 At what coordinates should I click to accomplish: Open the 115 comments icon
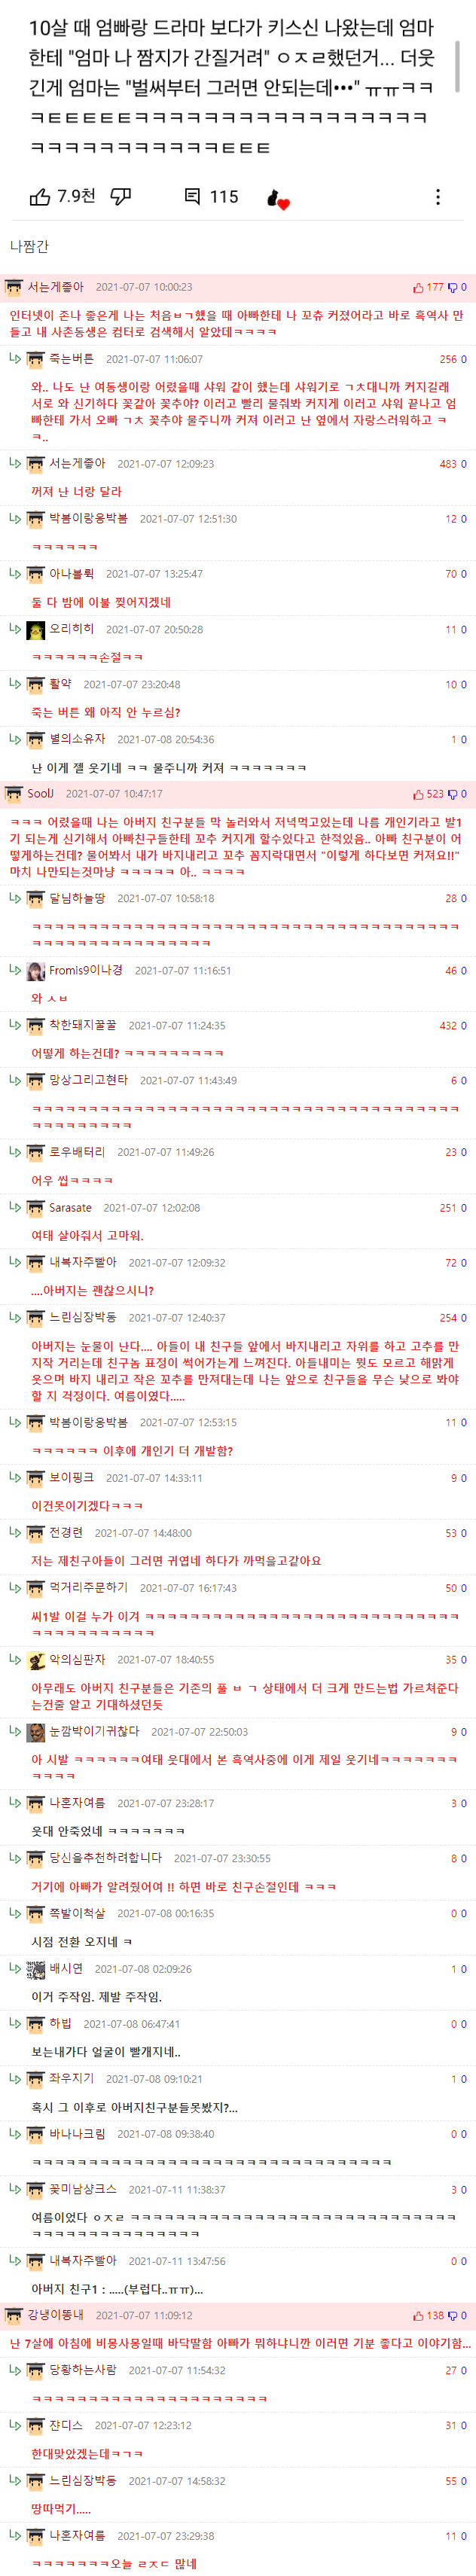click(193, 196)
